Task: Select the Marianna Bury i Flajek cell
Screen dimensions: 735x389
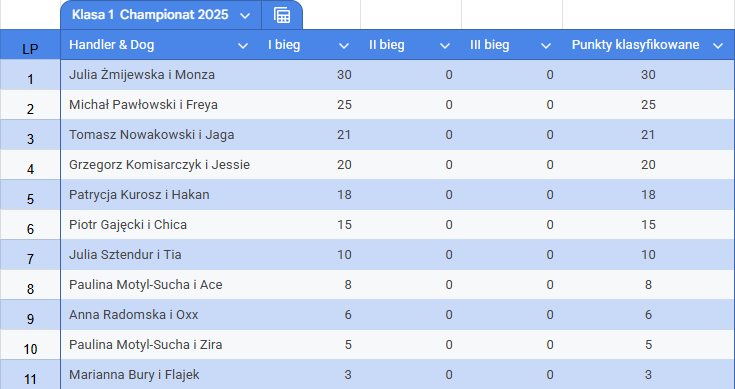Action: 161,374
